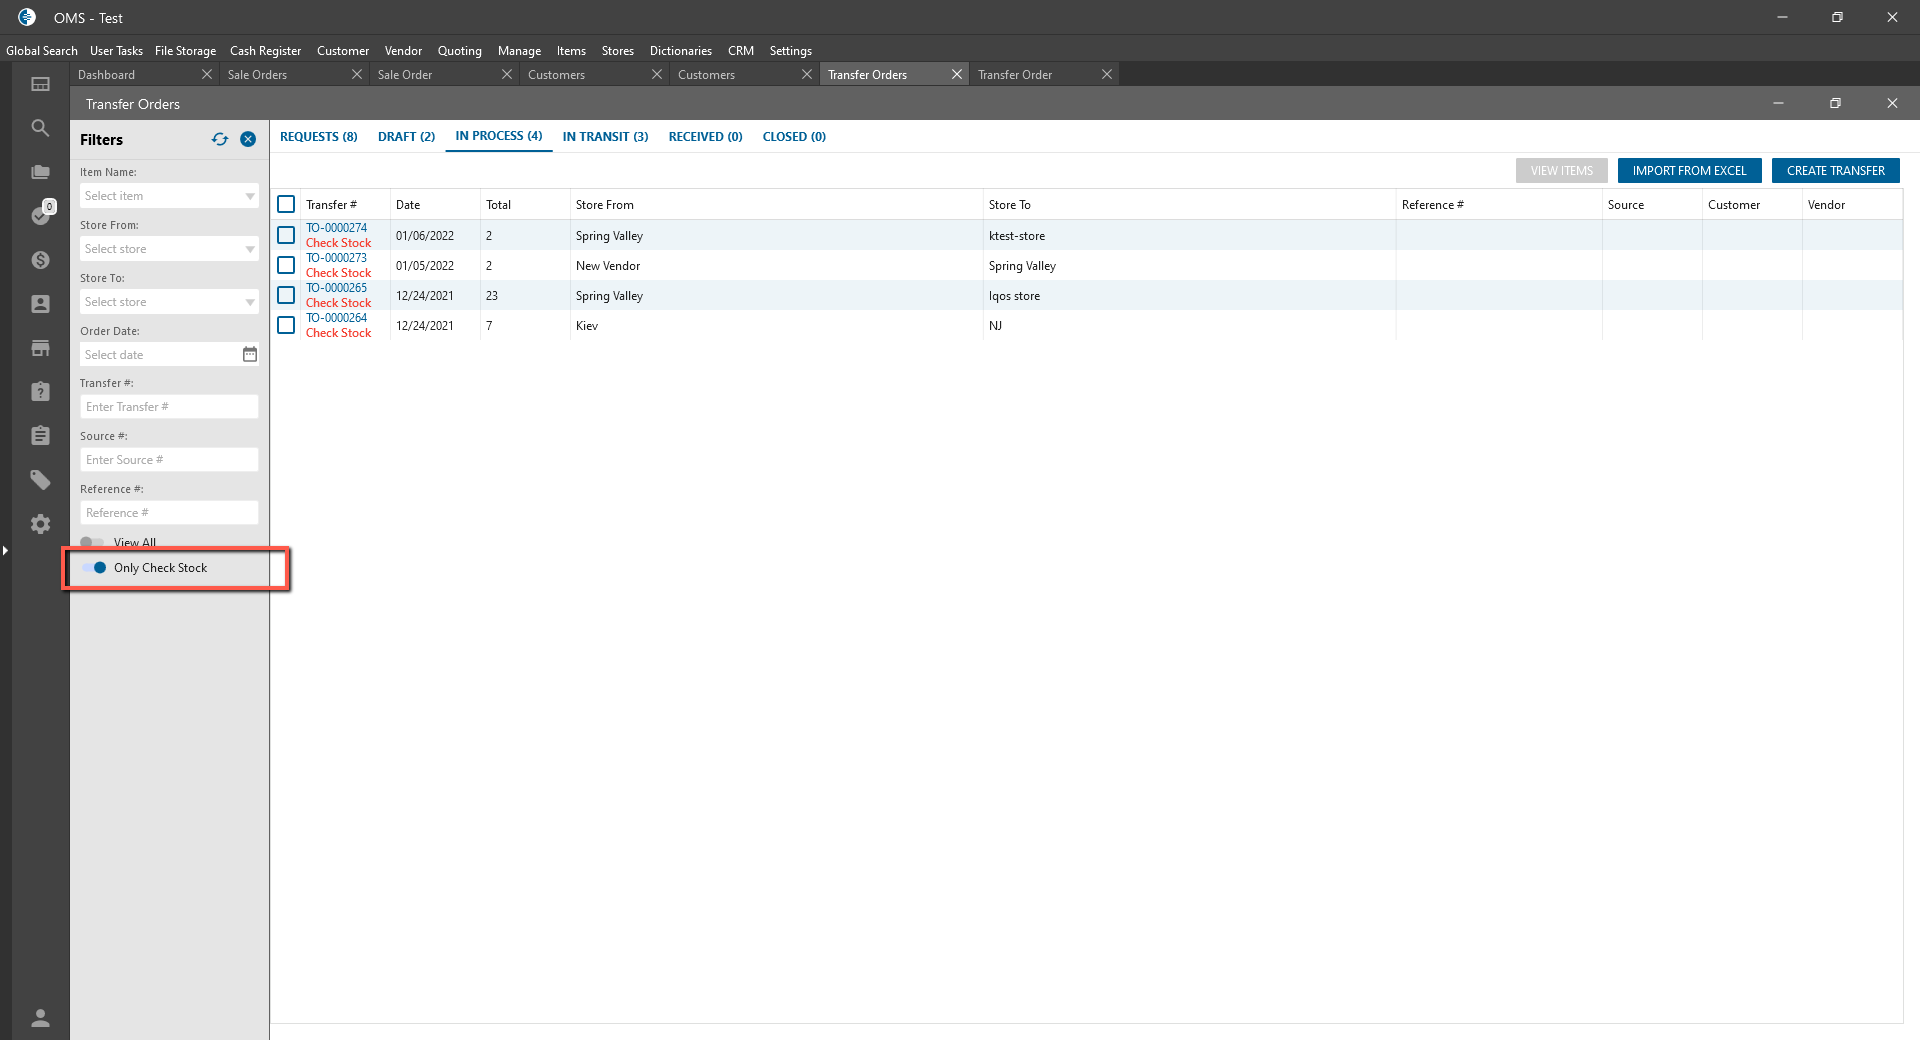
Task: Close the Transfer Order tab
Action: tap(1107, 74)
